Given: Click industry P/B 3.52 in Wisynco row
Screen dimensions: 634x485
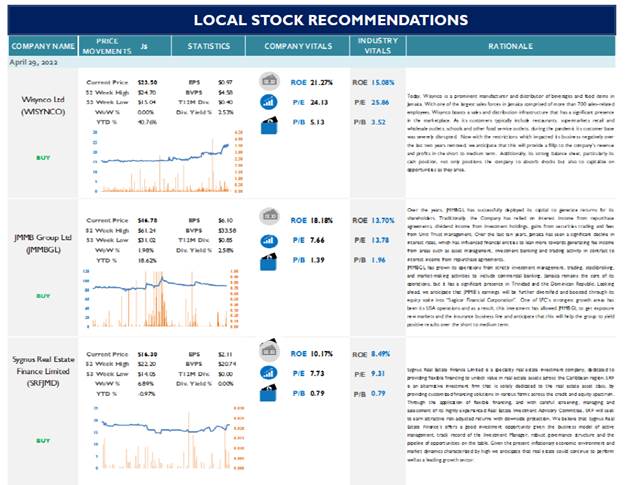Looking at the screenshot, I should 378,122.
